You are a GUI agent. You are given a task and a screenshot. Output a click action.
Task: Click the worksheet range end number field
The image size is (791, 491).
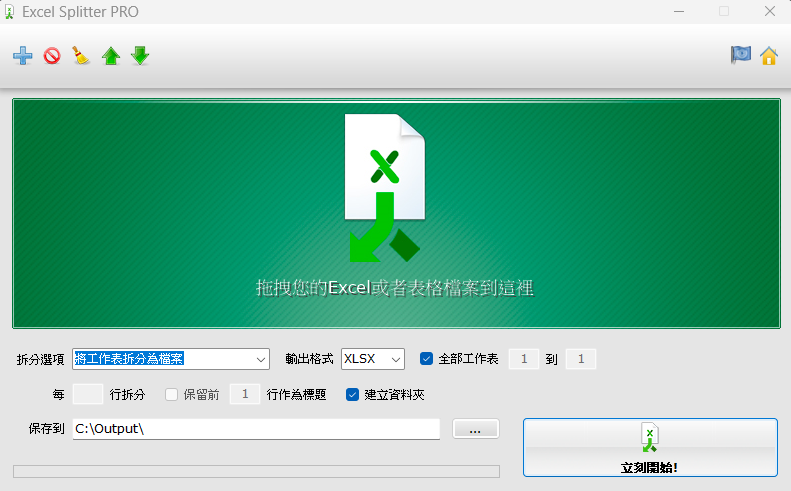(581, 359)
